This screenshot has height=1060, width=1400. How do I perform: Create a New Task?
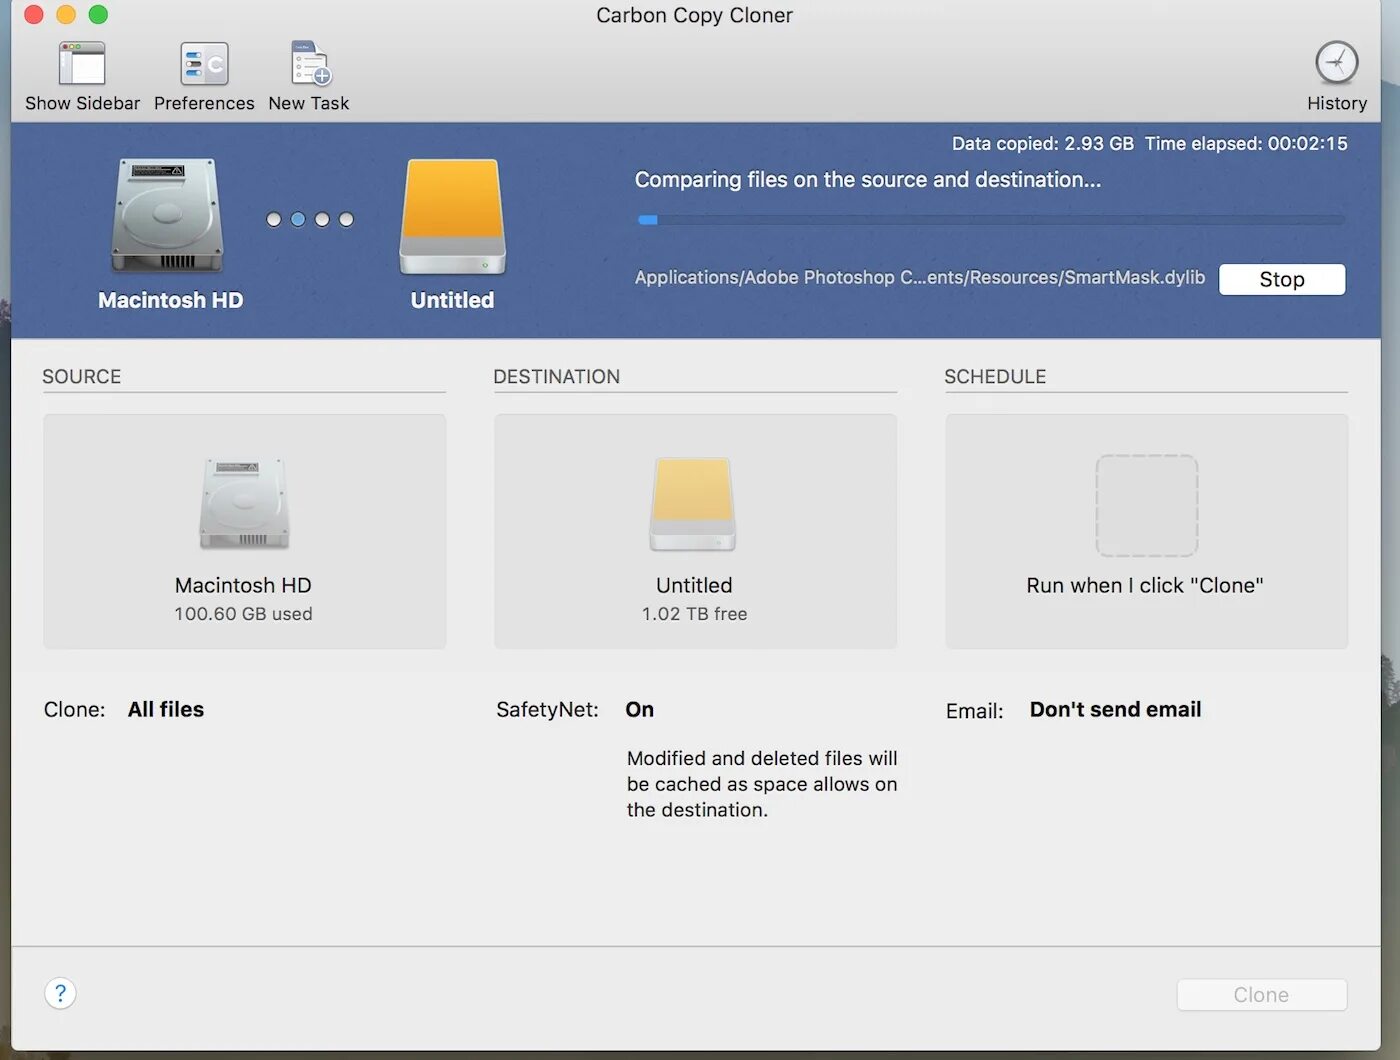[x=309, y=70]
